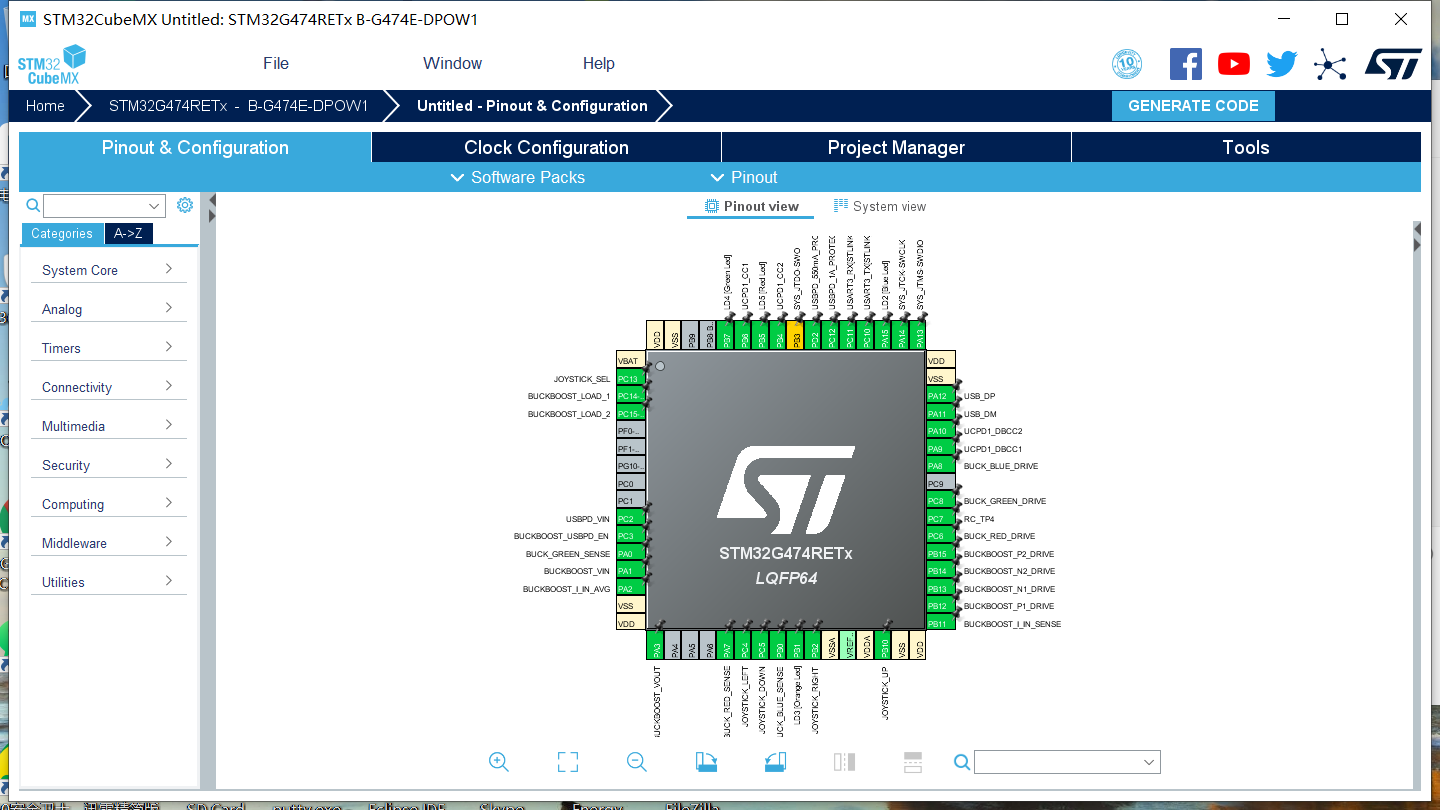
Task: Fit chip view to screen
Action: tap(568, 762)
